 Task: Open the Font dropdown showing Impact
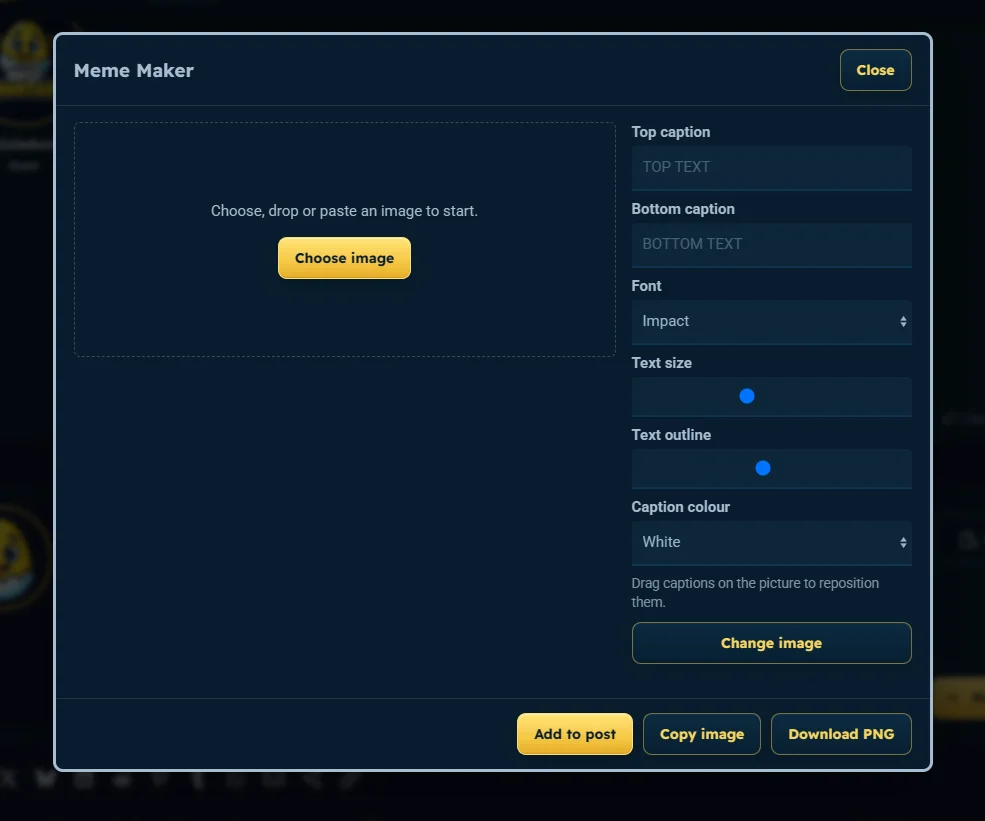coord(771,322)
